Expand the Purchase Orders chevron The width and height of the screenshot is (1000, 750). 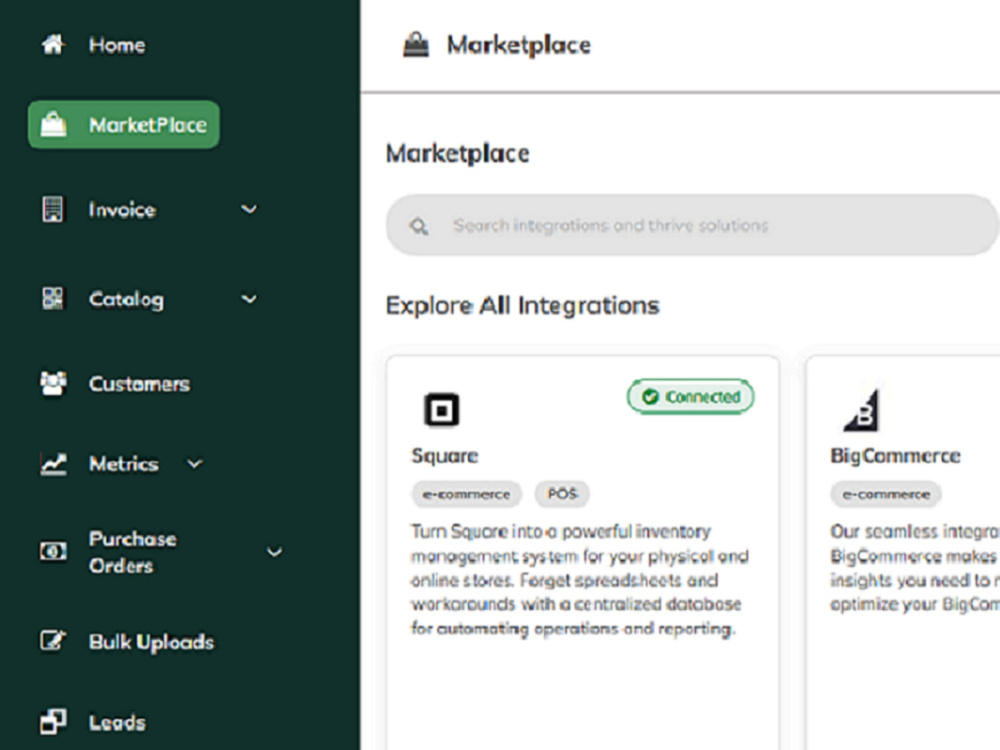coord(274,552)
